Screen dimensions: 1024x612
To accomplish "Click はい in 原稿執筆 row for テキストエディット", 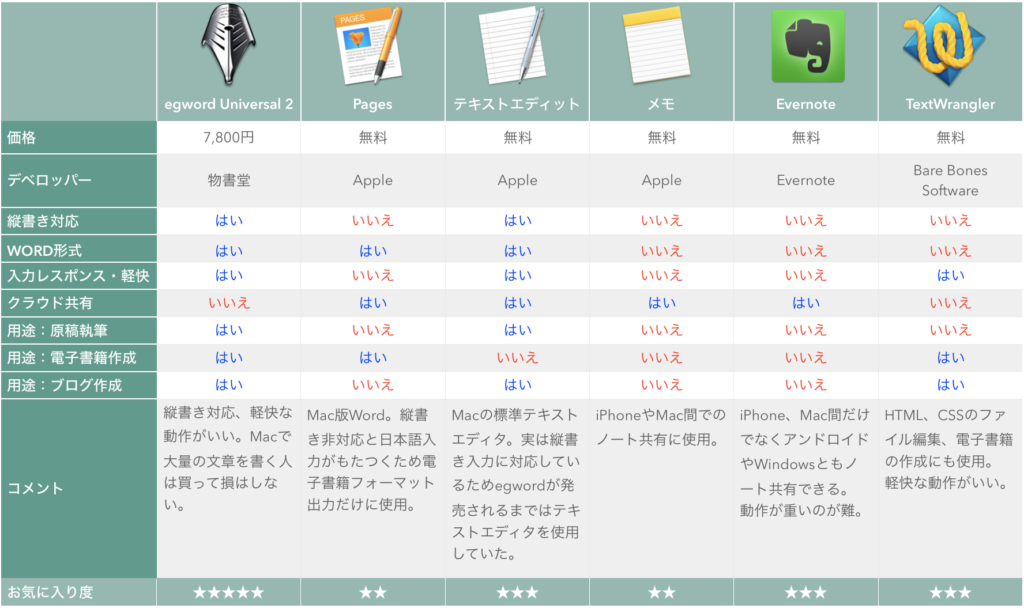I will click(517, 330).
